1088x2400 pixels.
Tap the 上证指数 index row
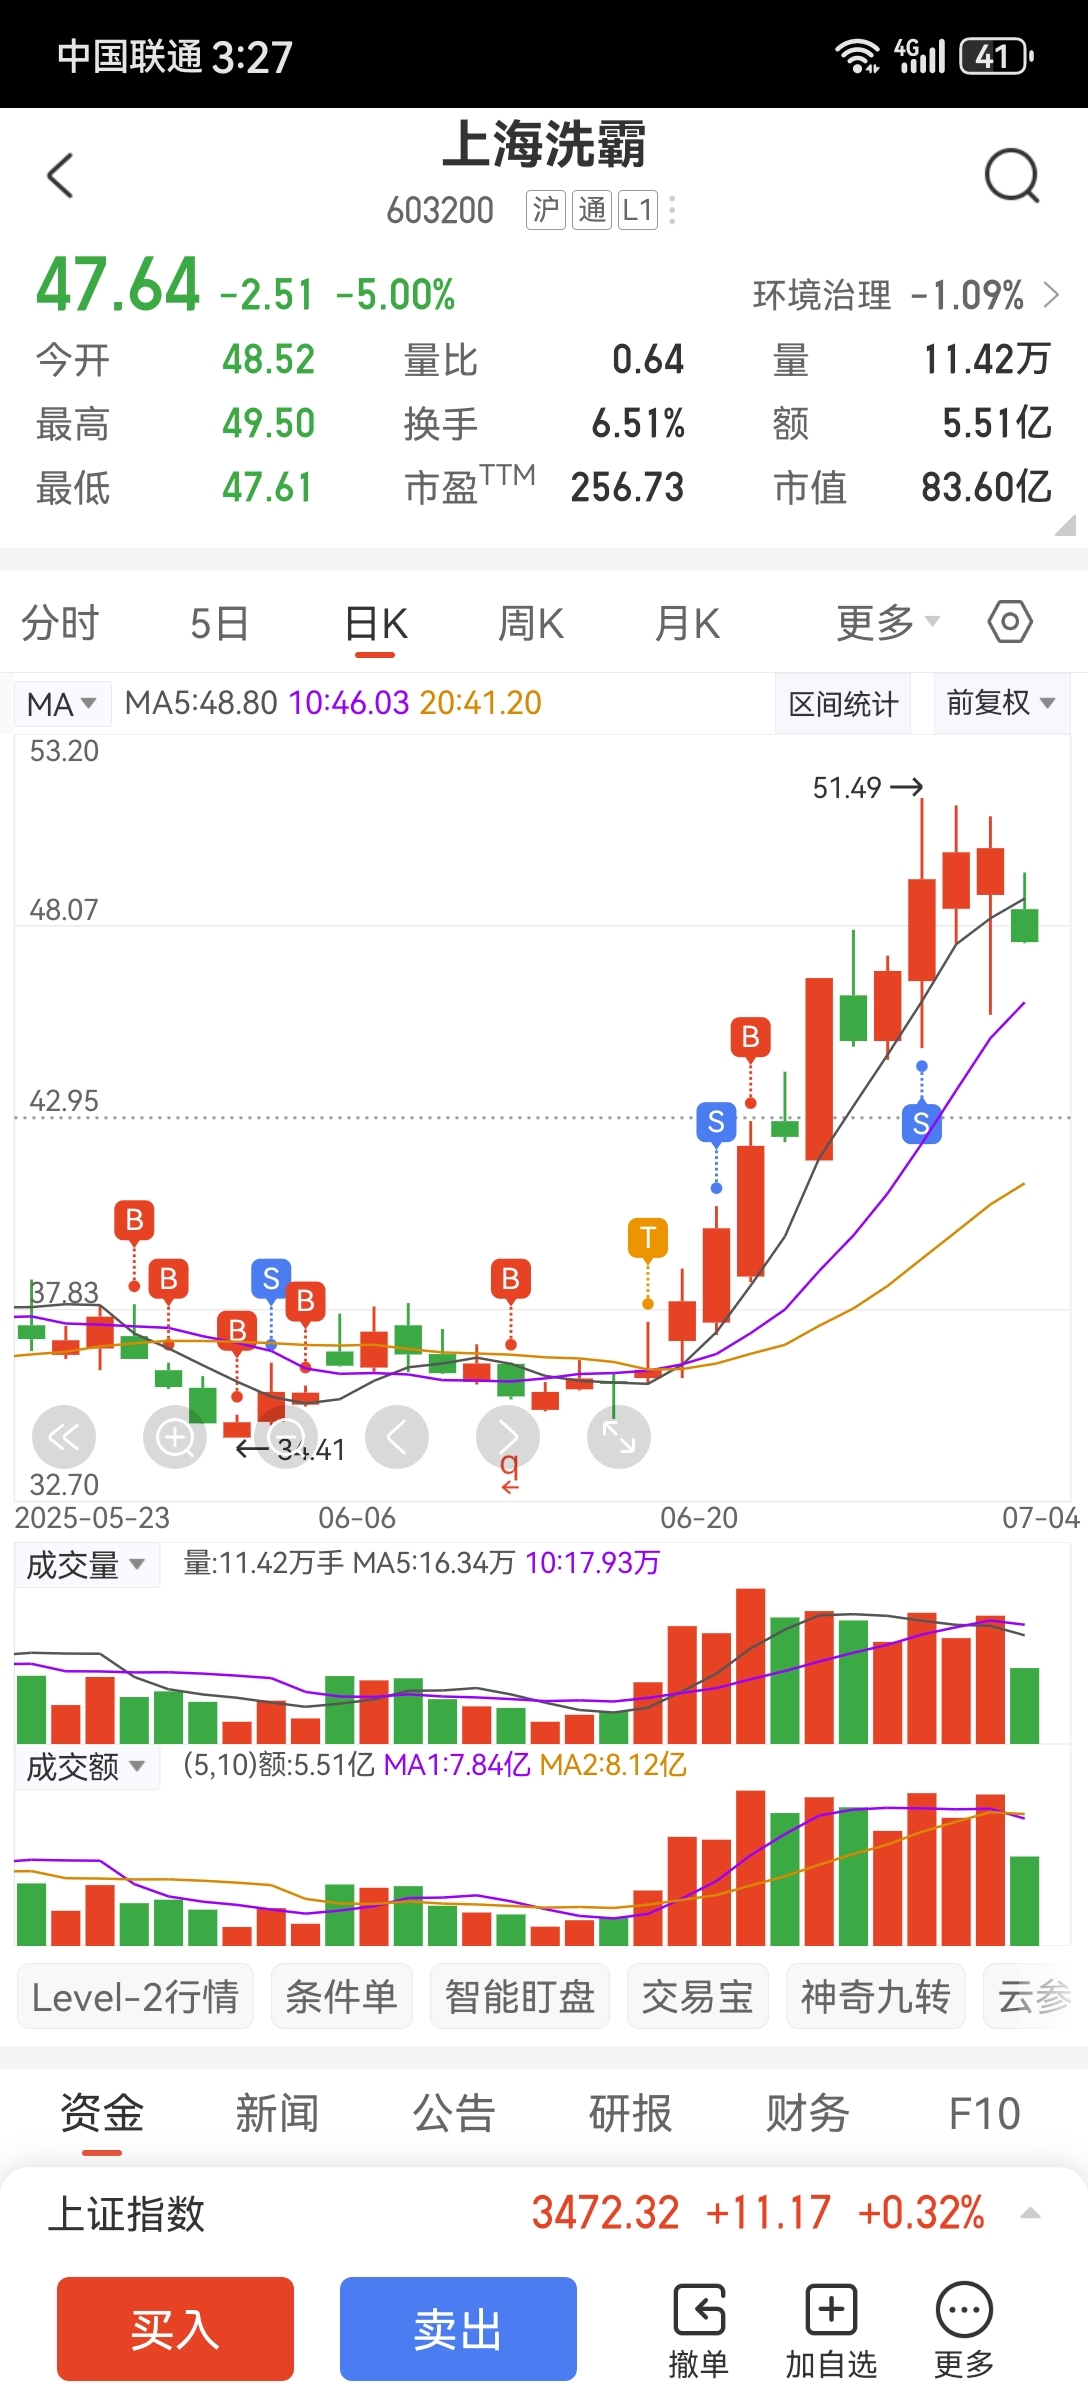pos(544,2213)
